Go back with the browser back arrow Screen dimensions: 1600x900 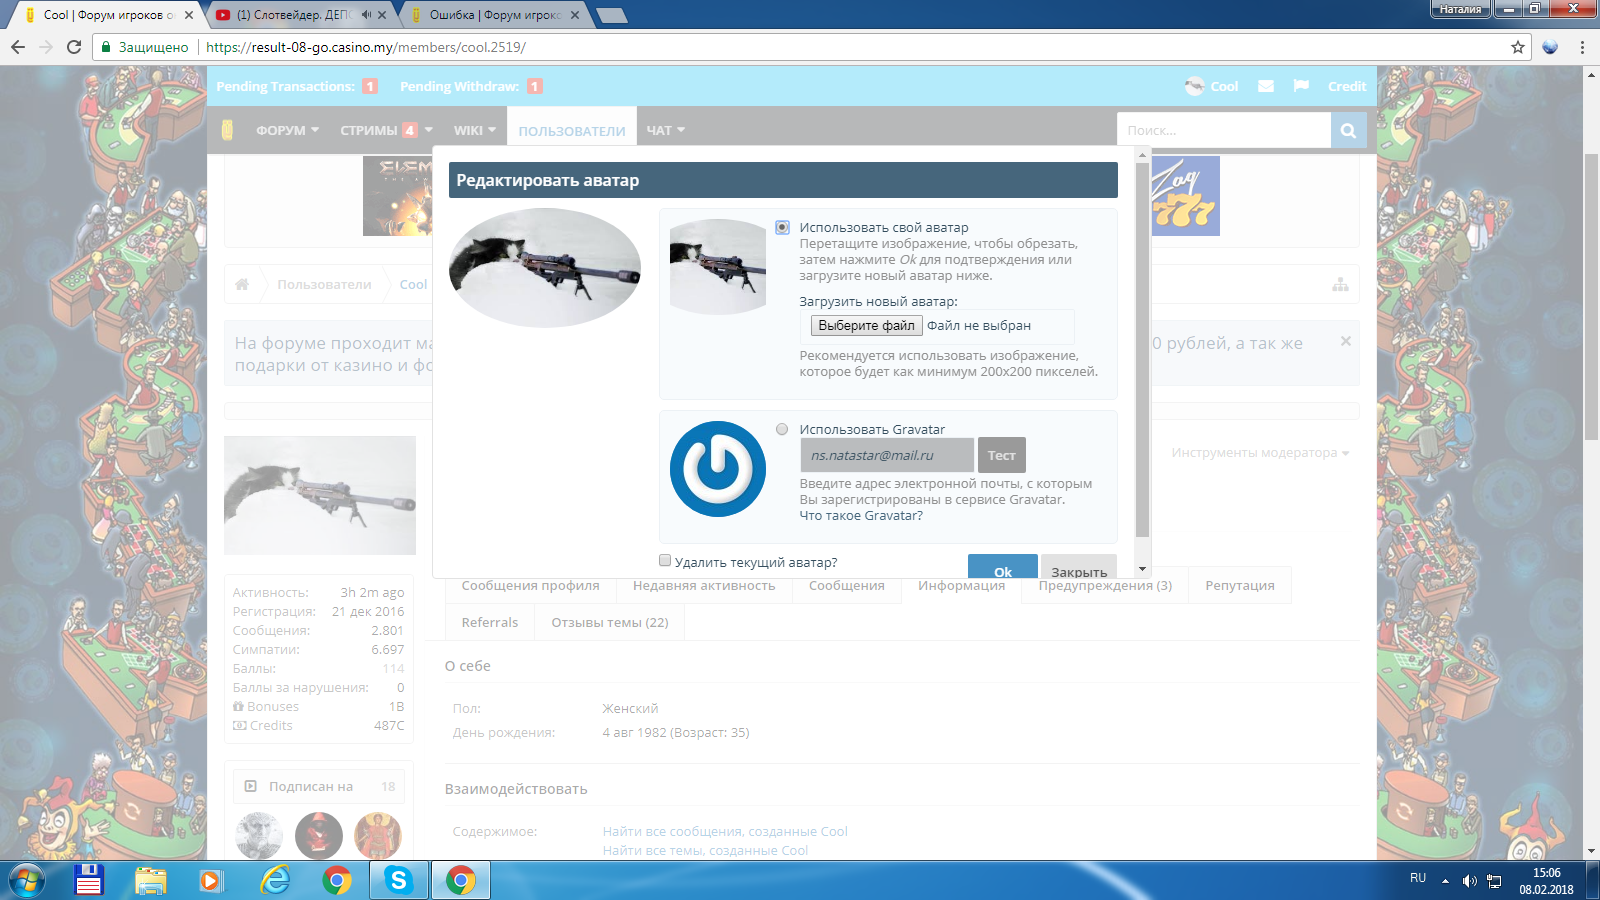click(x=18, y=47)
